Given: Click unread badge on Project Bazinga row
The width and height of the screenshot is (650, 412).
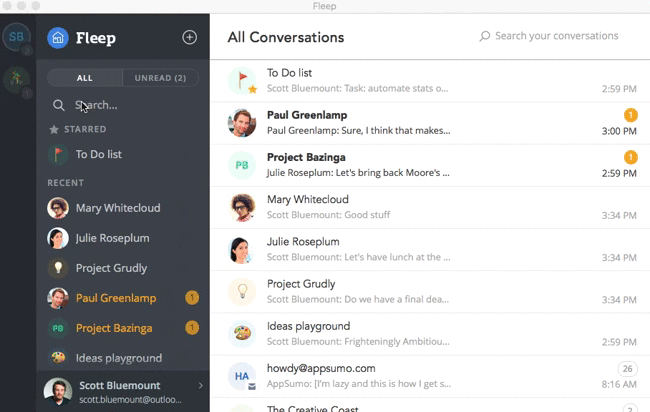Looking at the screenshot, I should (631, 157).
